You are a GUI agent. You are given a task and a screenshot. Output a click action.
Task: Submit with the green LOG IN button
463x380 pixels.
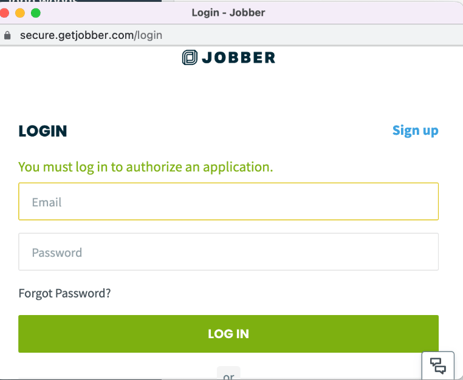click(x=228, y=334)
